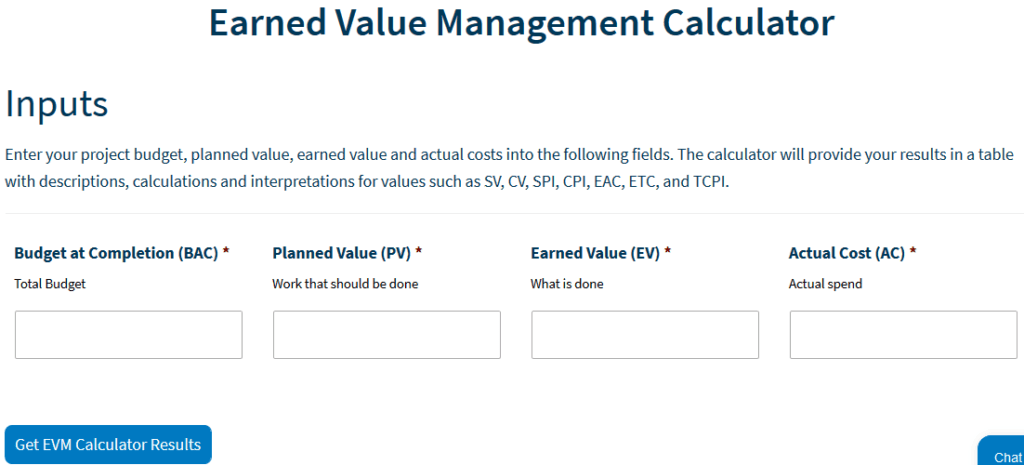Click the Inputs section heading
Viewport: 1024px width, 465px height.
(x=57, y=104)
